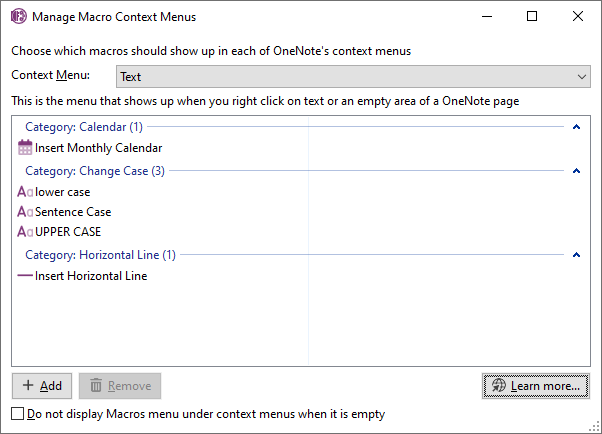The width and height of the screenshot is (602, 434).
Task: Click the globe icon on Learn more button
Action: [498, 386]
